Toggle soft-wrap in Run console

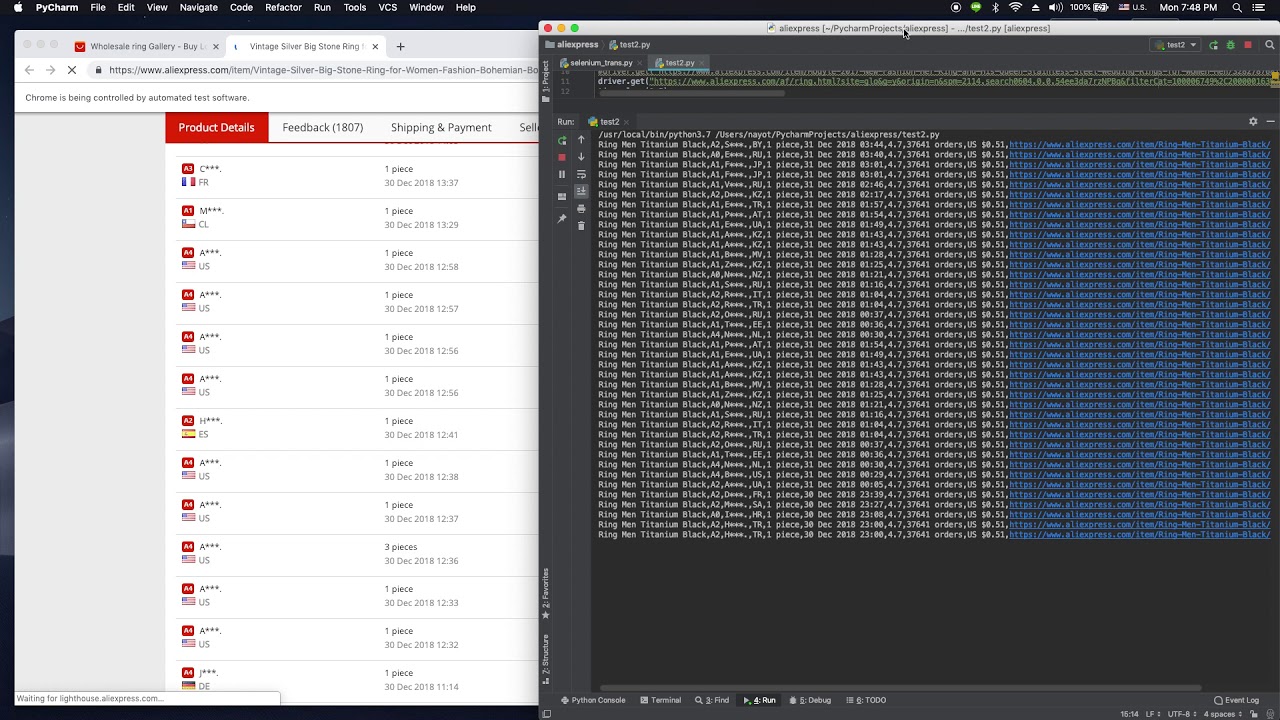581,174
